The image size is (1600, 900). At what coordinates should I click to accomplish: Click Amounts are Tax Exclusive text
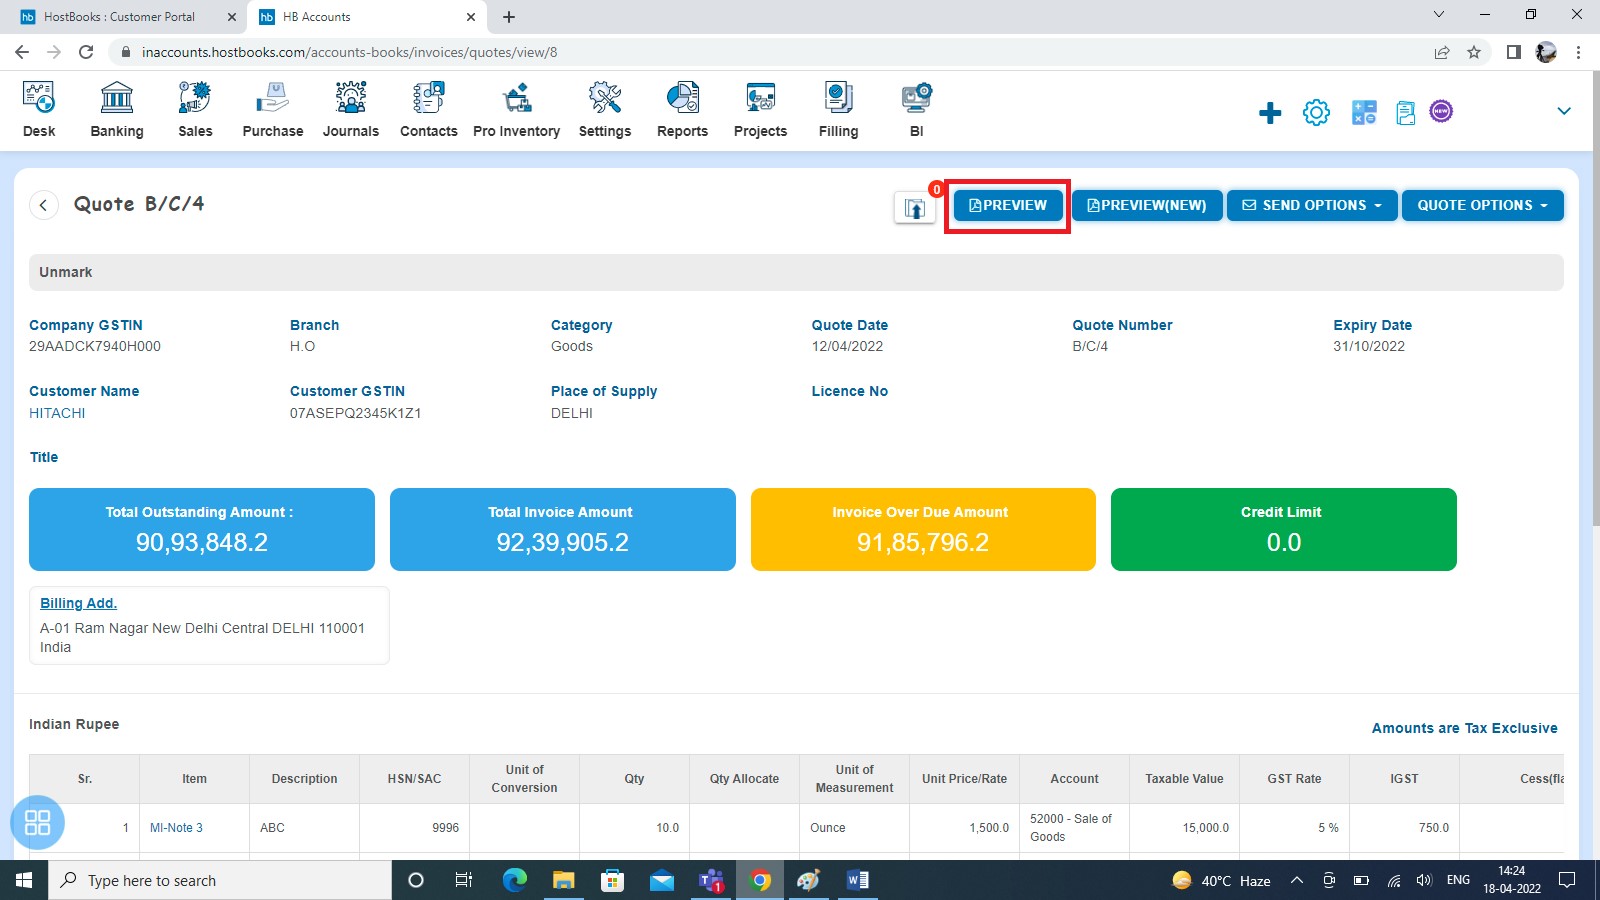point(1464,728)
